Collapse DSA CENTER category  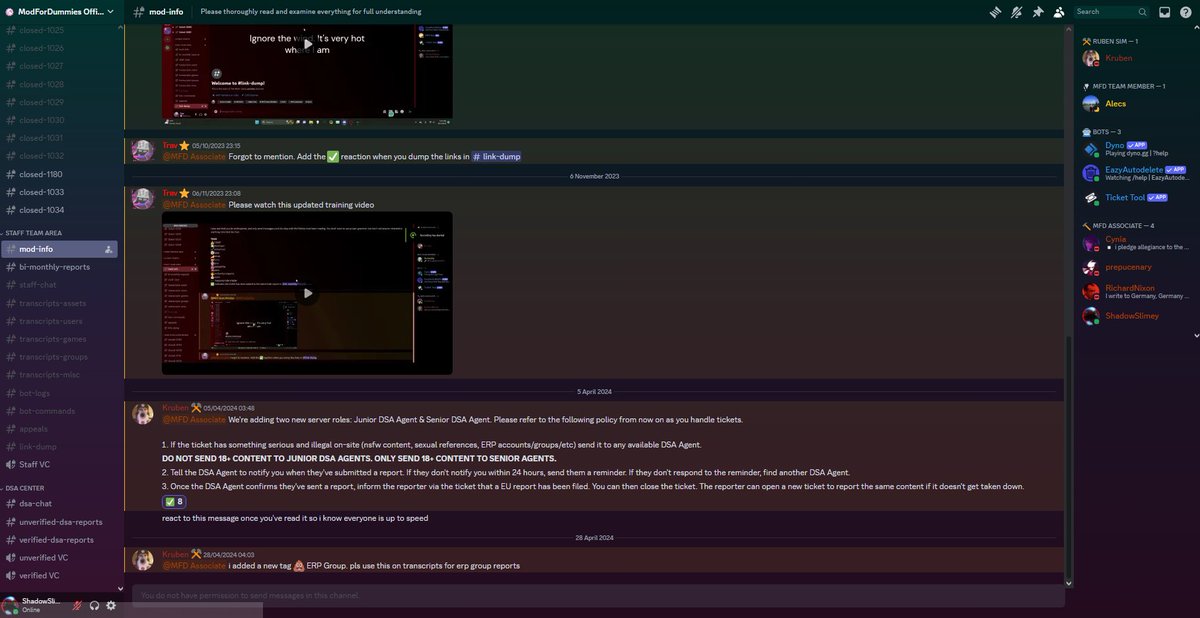click(x=23, y=488)
